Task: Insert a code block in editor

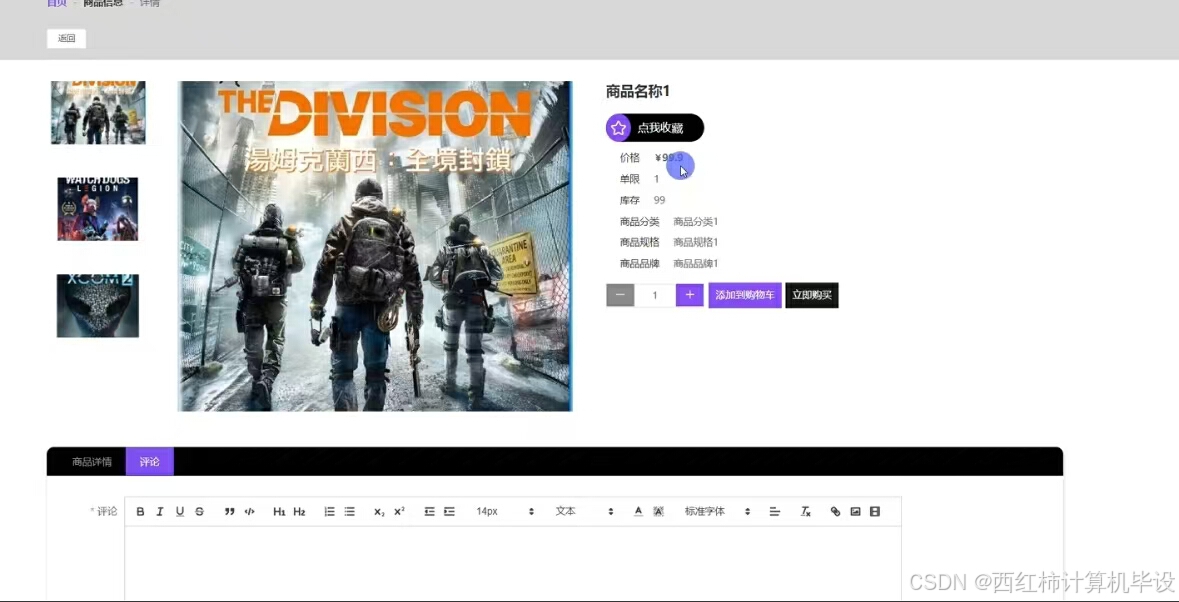Action: tap(250, 512)
